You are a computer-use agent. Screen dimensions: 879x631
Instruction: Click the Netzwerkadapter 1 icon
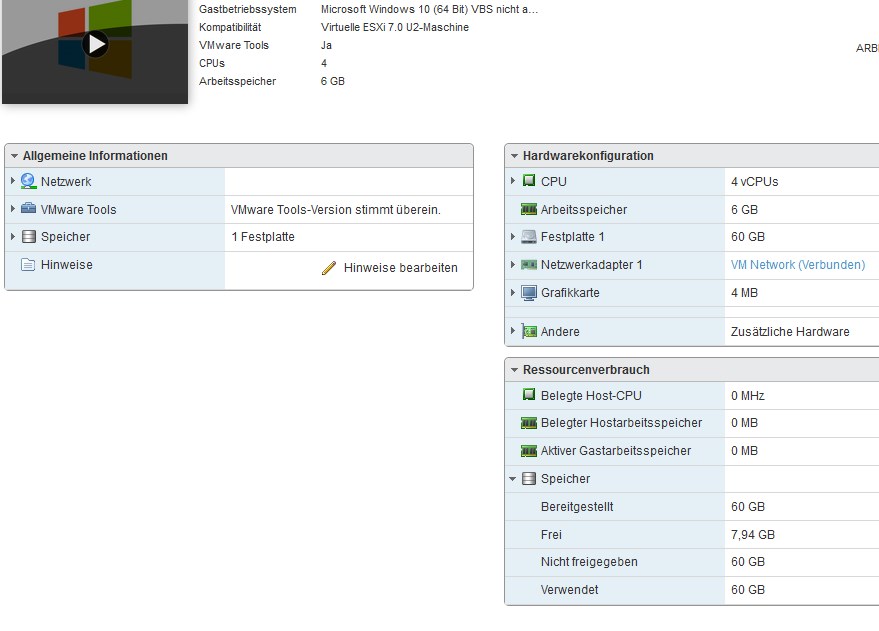point(529,265)
